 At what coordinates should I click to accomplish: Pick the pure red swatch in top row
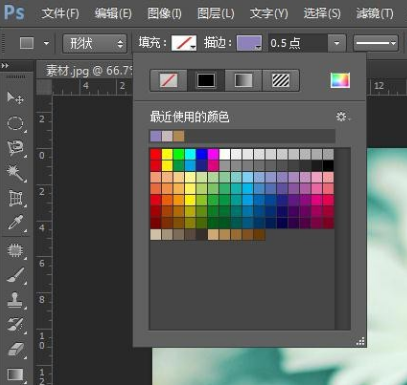click(156, 154)
